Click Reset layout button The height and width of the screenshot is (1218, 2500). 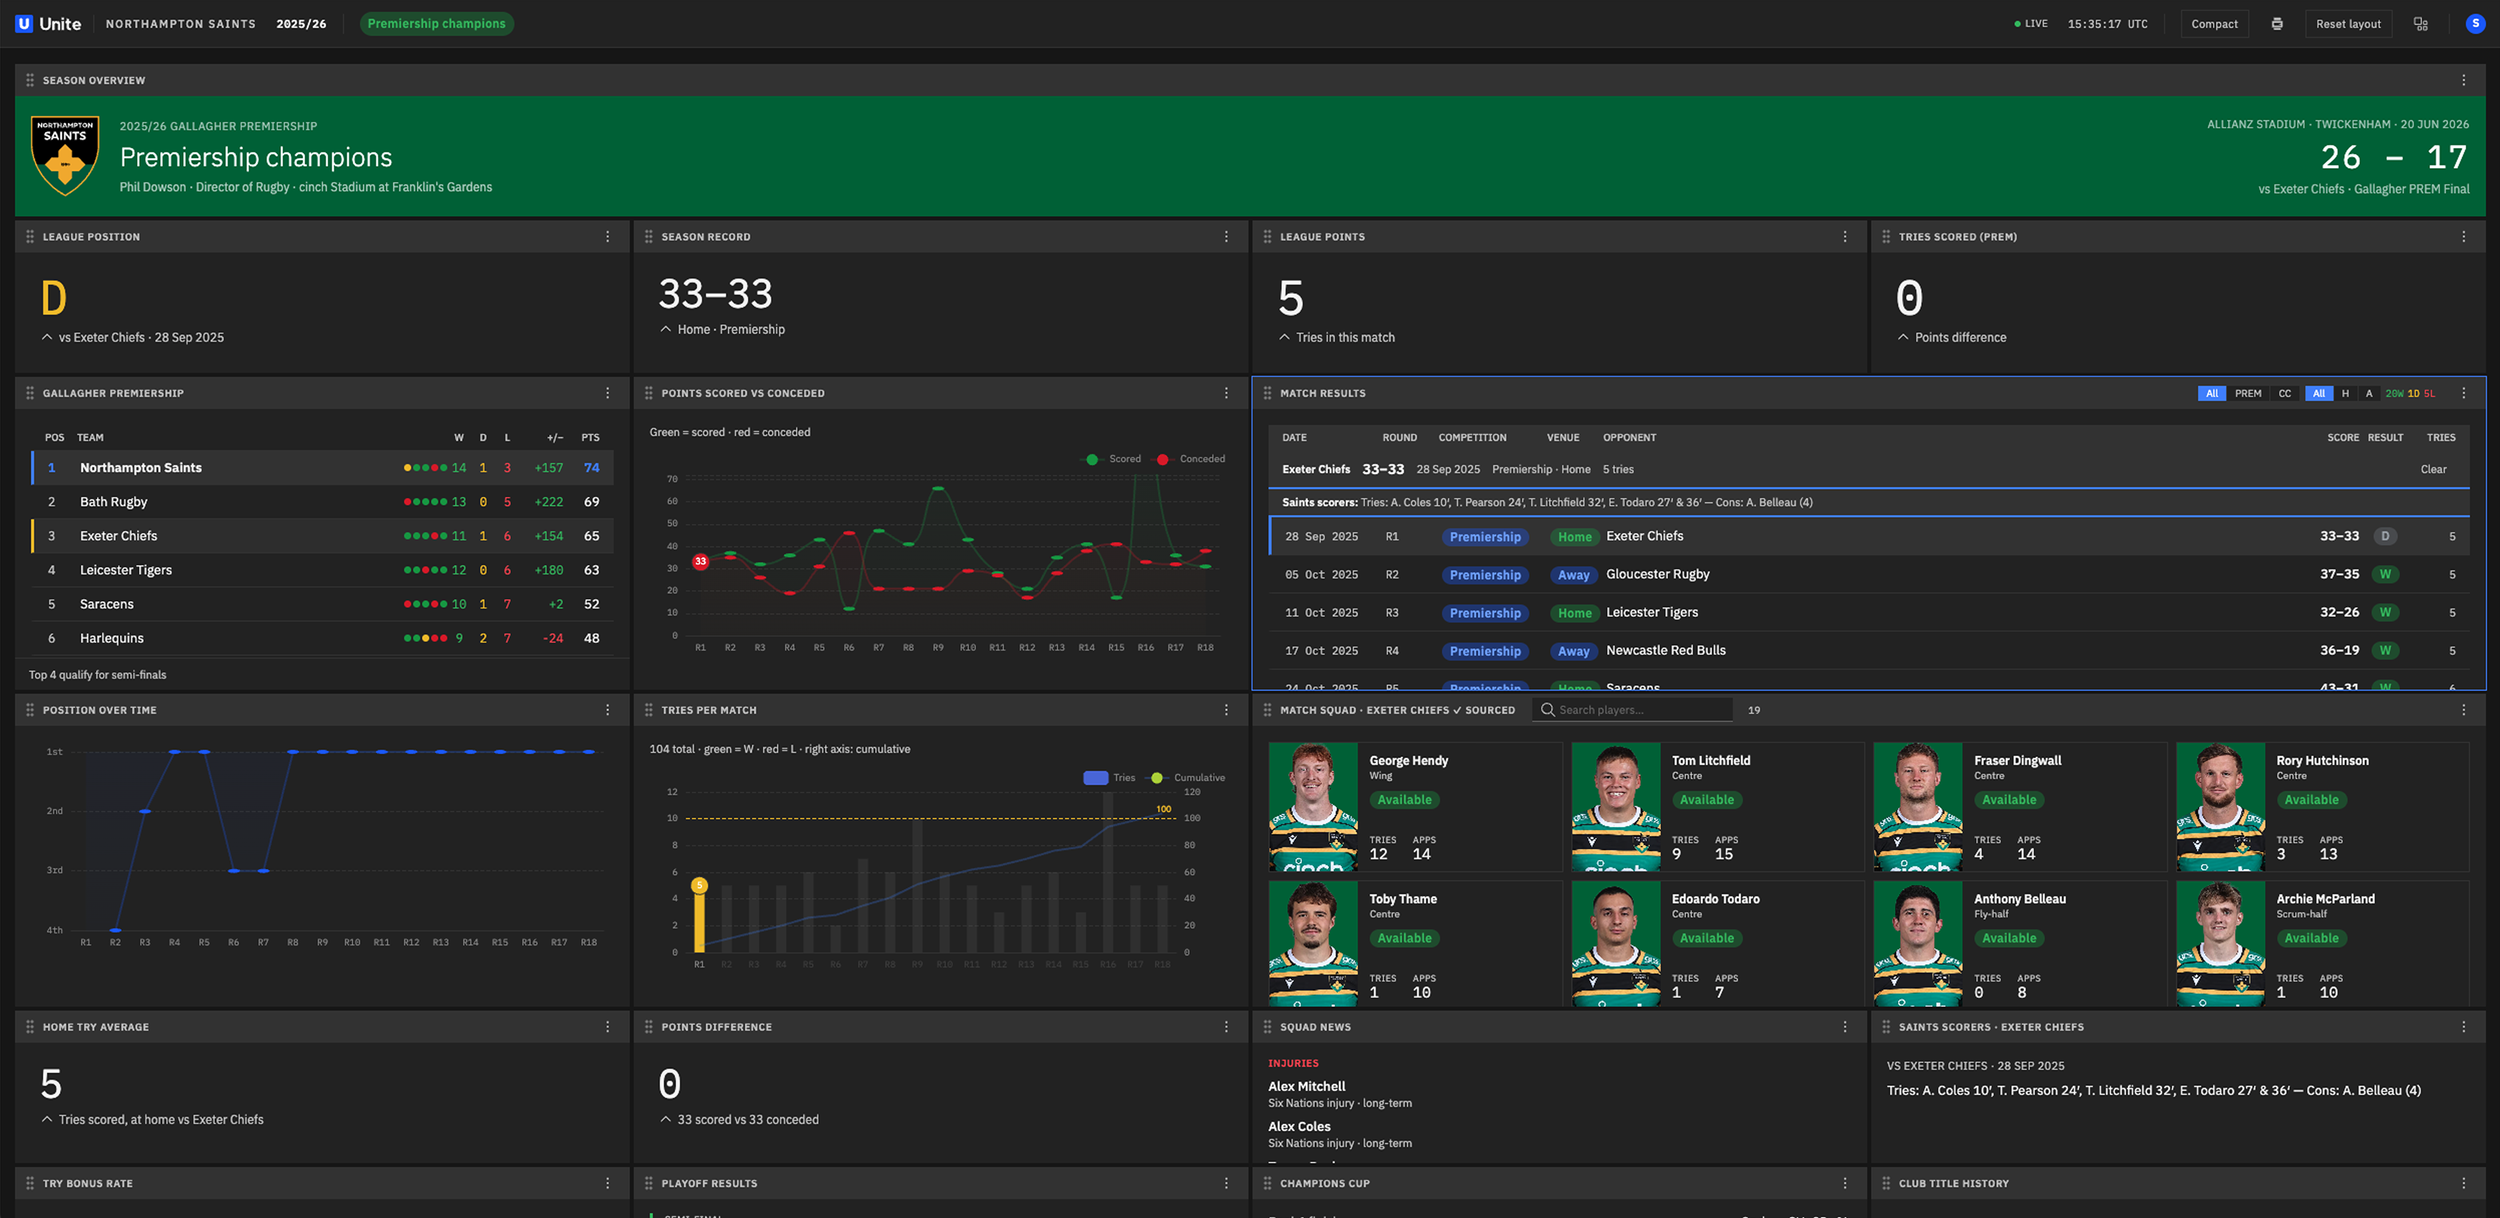pyautogui.click(x=2348, y=24)
